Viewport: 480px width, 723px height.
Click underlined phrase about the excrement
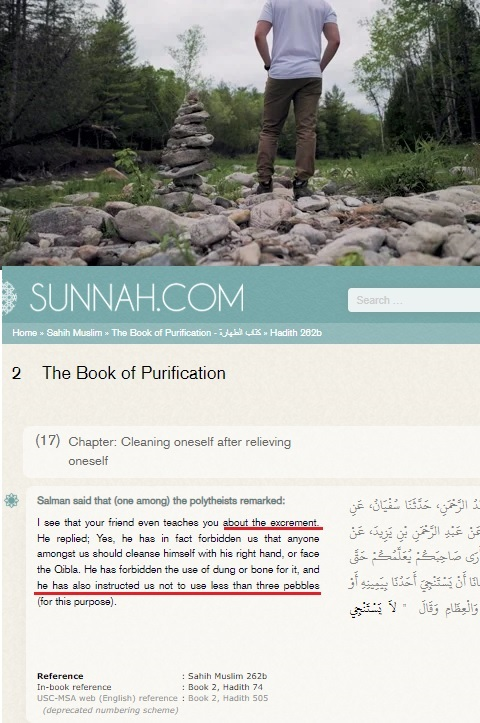click(x=271, y=523)
